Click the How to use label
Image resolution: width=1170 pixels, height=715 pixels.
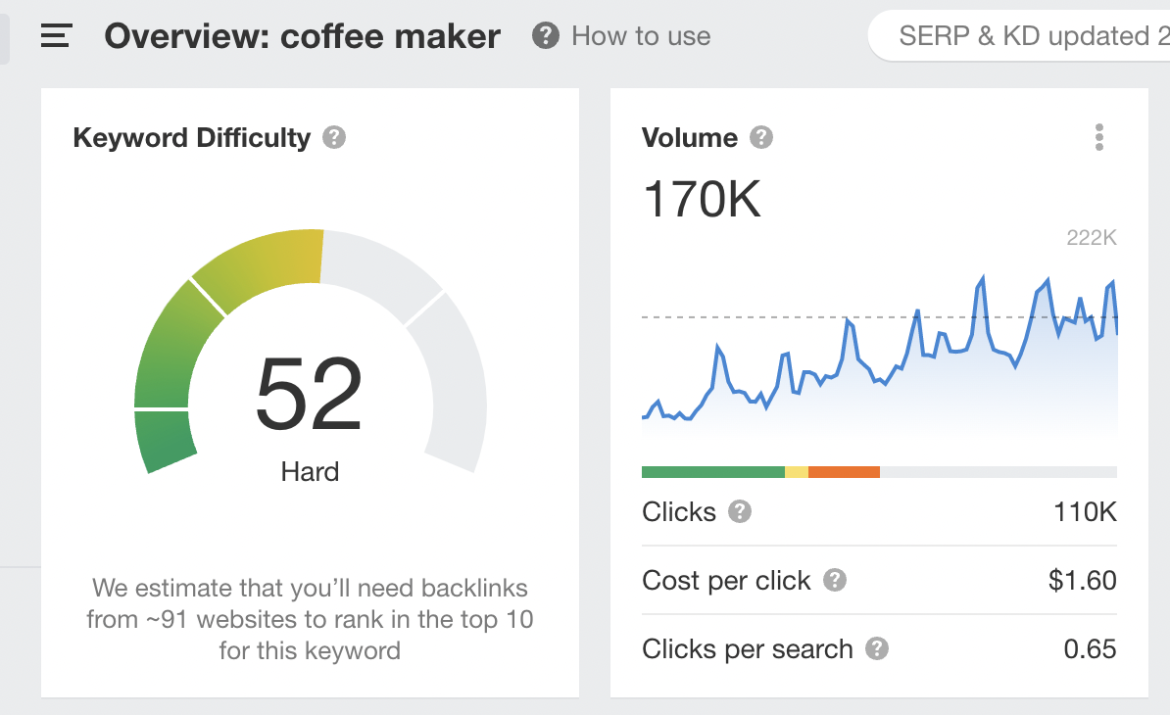tap(640, 36)
